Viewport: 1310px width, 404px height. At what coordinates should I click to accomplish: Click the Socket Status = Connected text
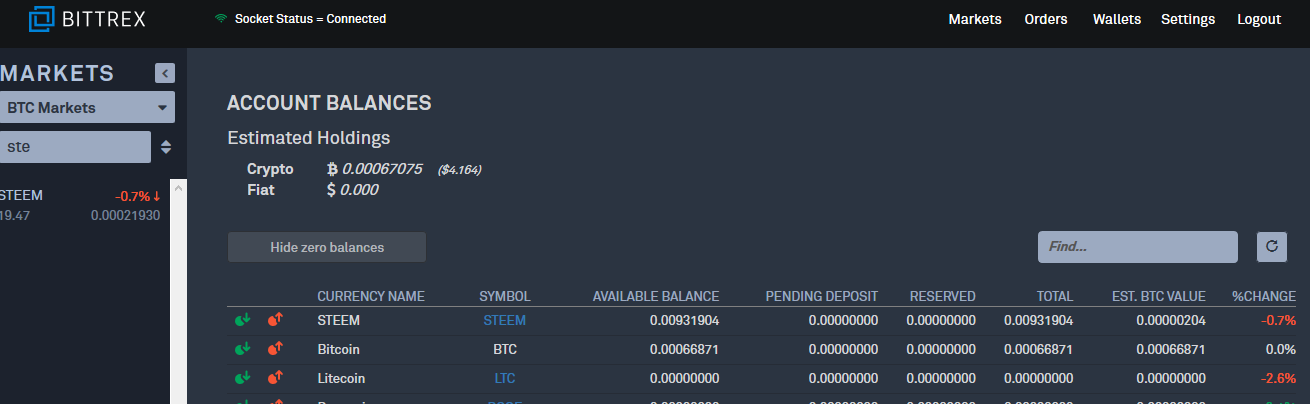(x=310, y=19)
